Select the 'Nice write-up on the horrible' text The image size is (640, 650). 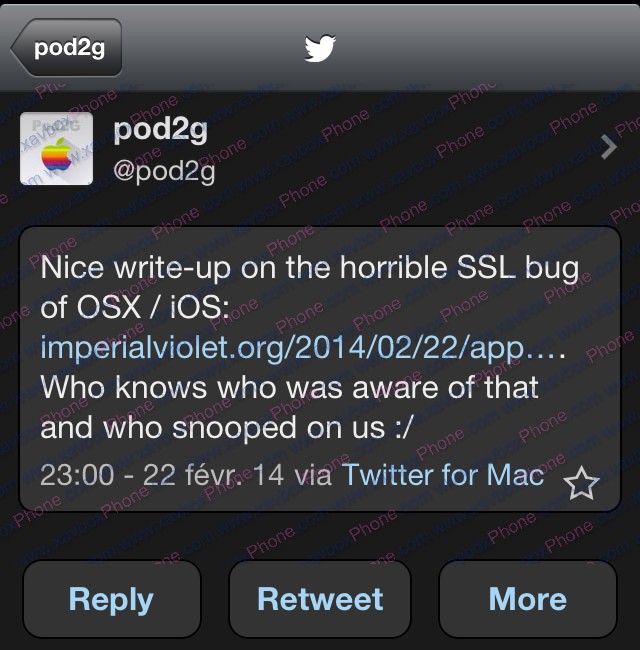click(244, 267)
